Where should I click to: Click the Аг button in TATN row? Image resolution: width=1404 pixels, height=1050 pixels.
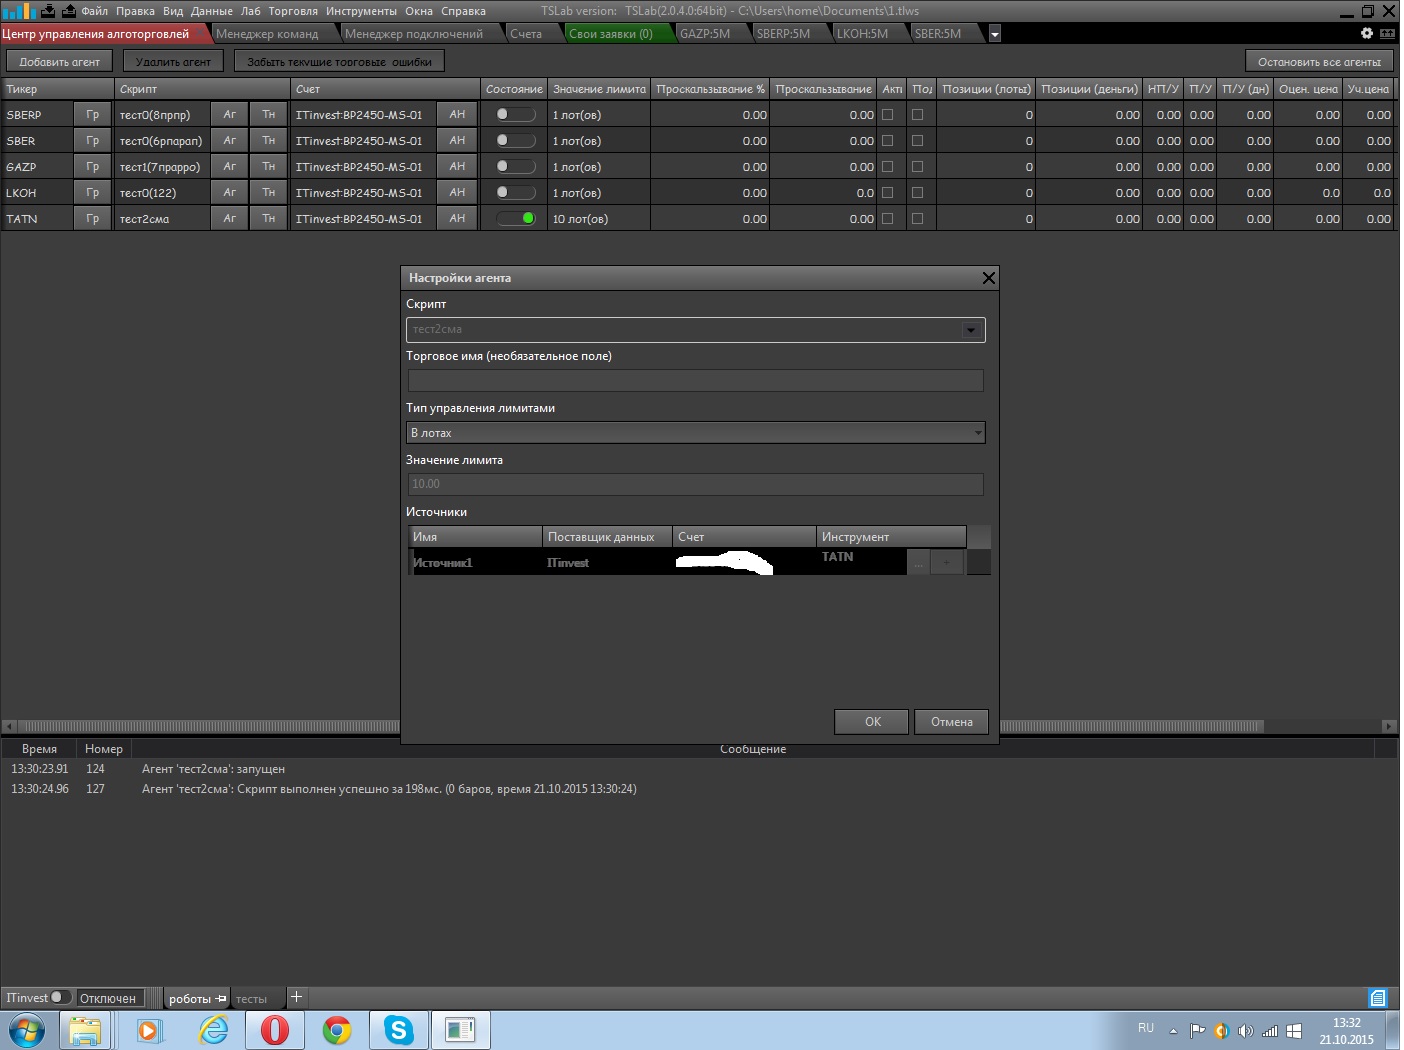tap(230, 219)
